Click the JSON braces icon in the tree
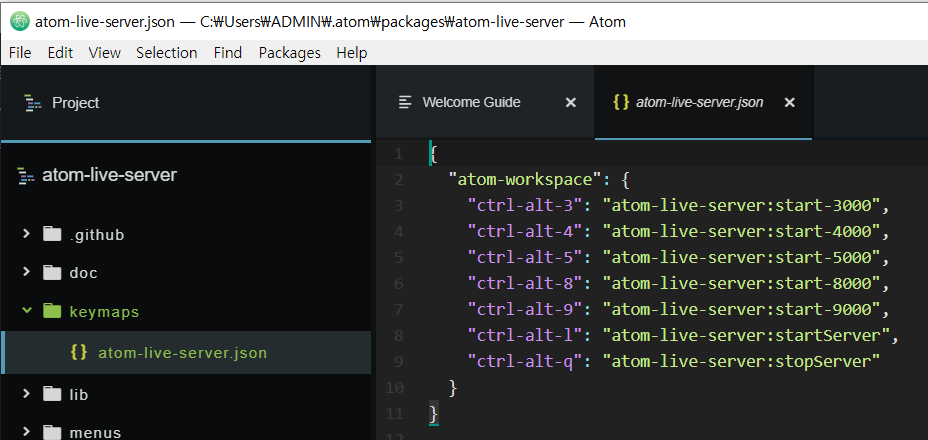 pyautogui.click(x=79, y=352)
